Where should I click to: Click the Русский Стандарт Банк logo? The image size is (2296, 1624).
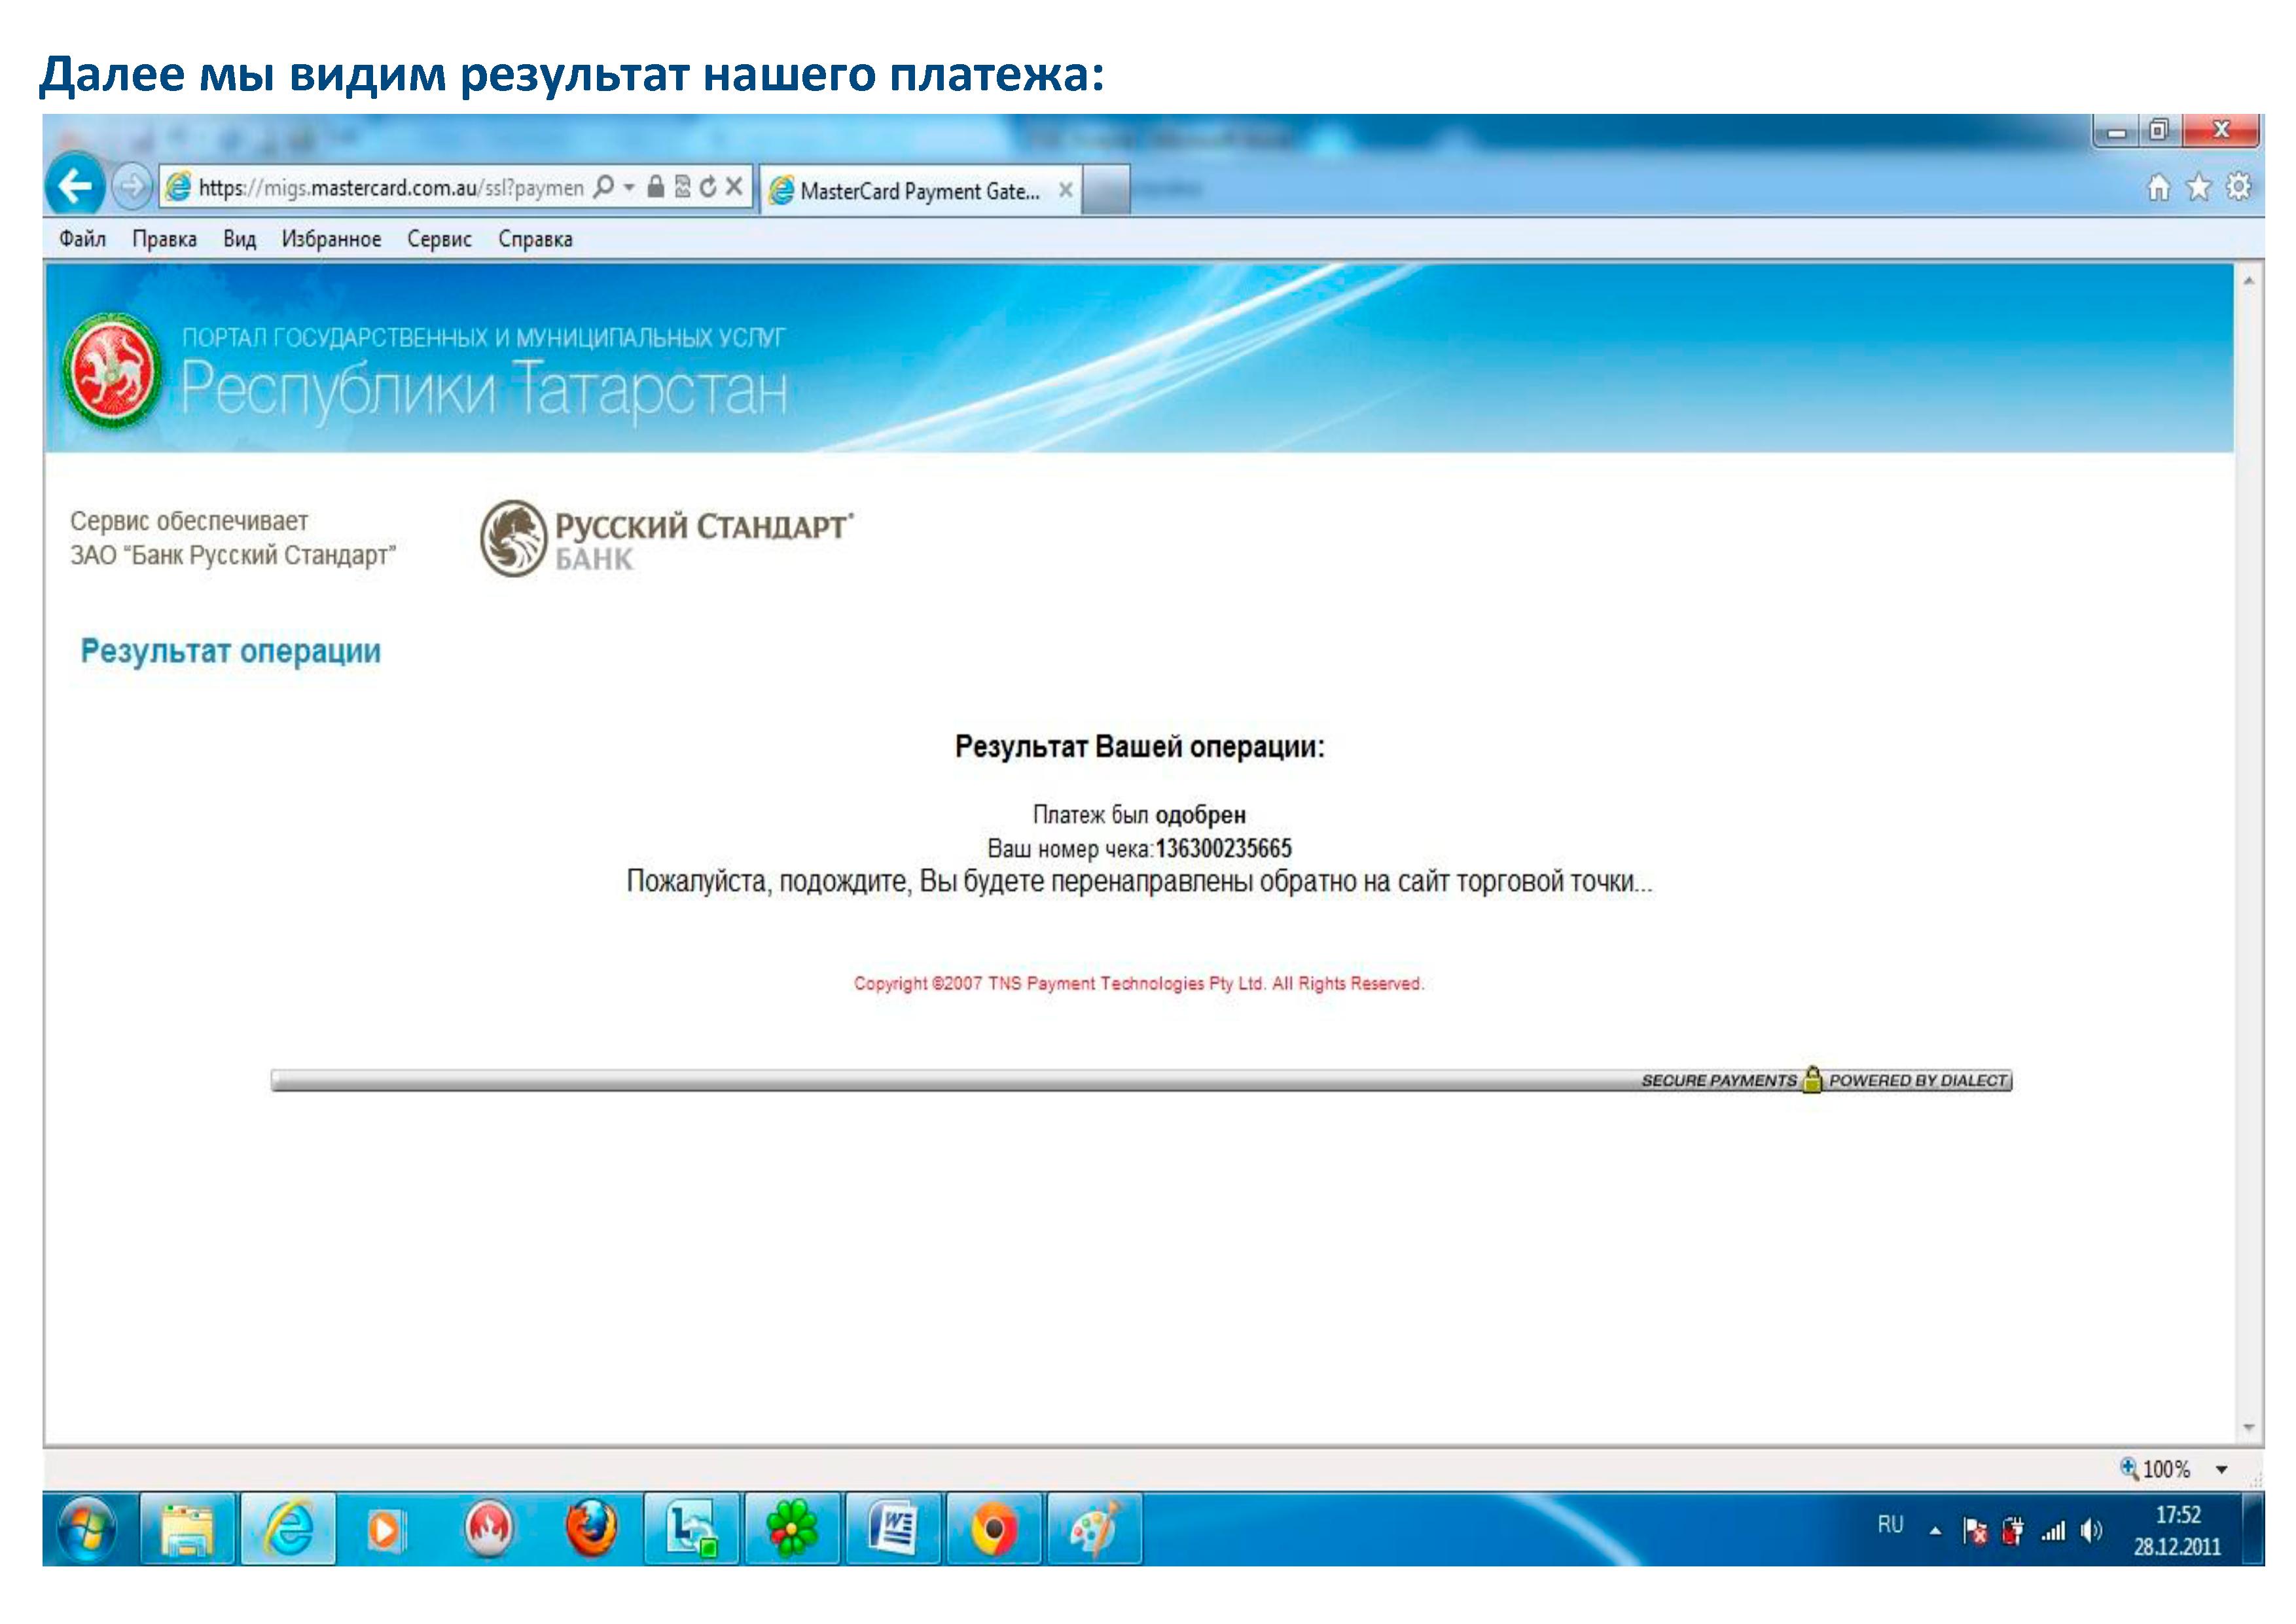[x=666, y=539]
